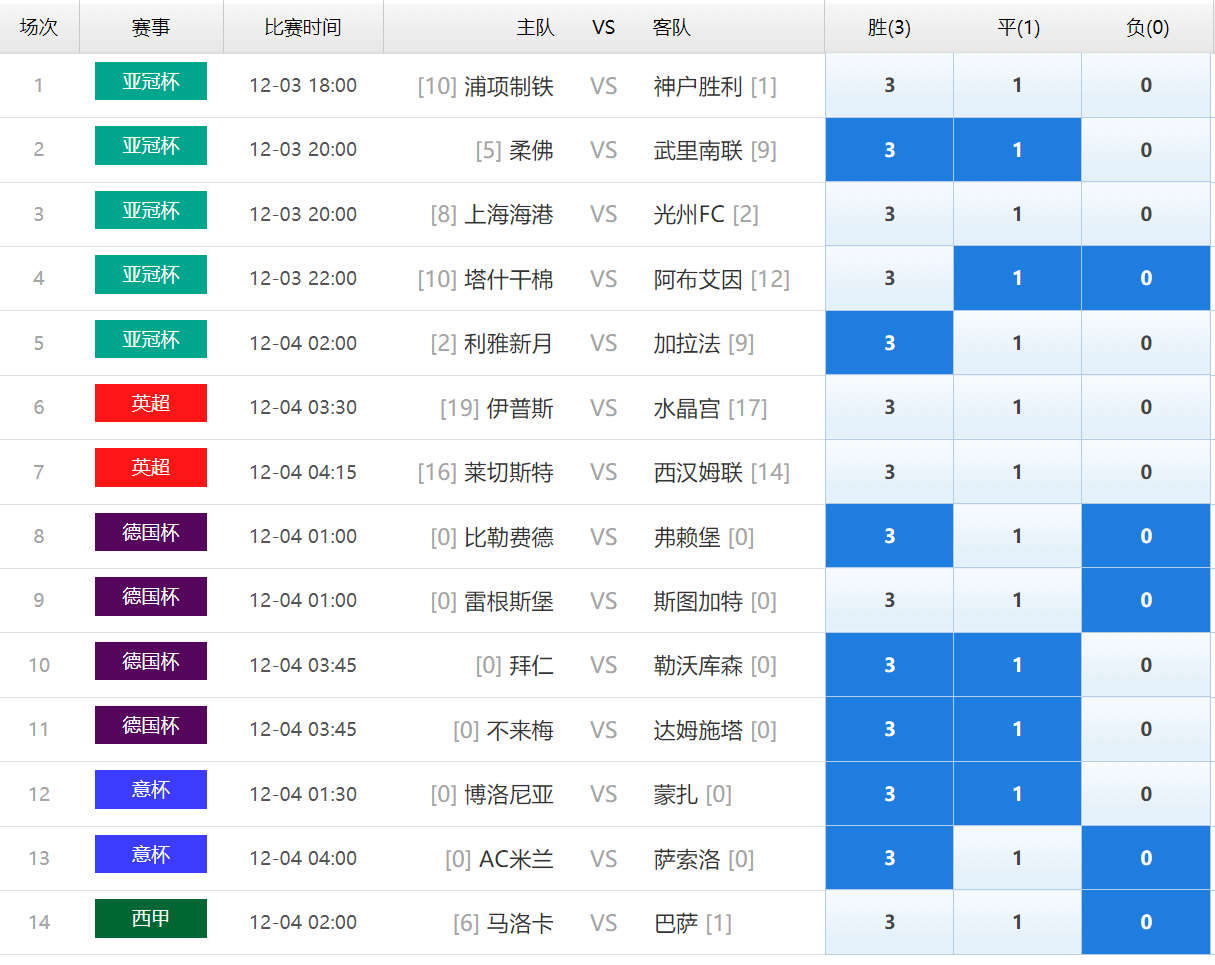This screenshot has height=965, width=1215.
Task: Click the 负(0) column header
Action: pos(1147,27)
